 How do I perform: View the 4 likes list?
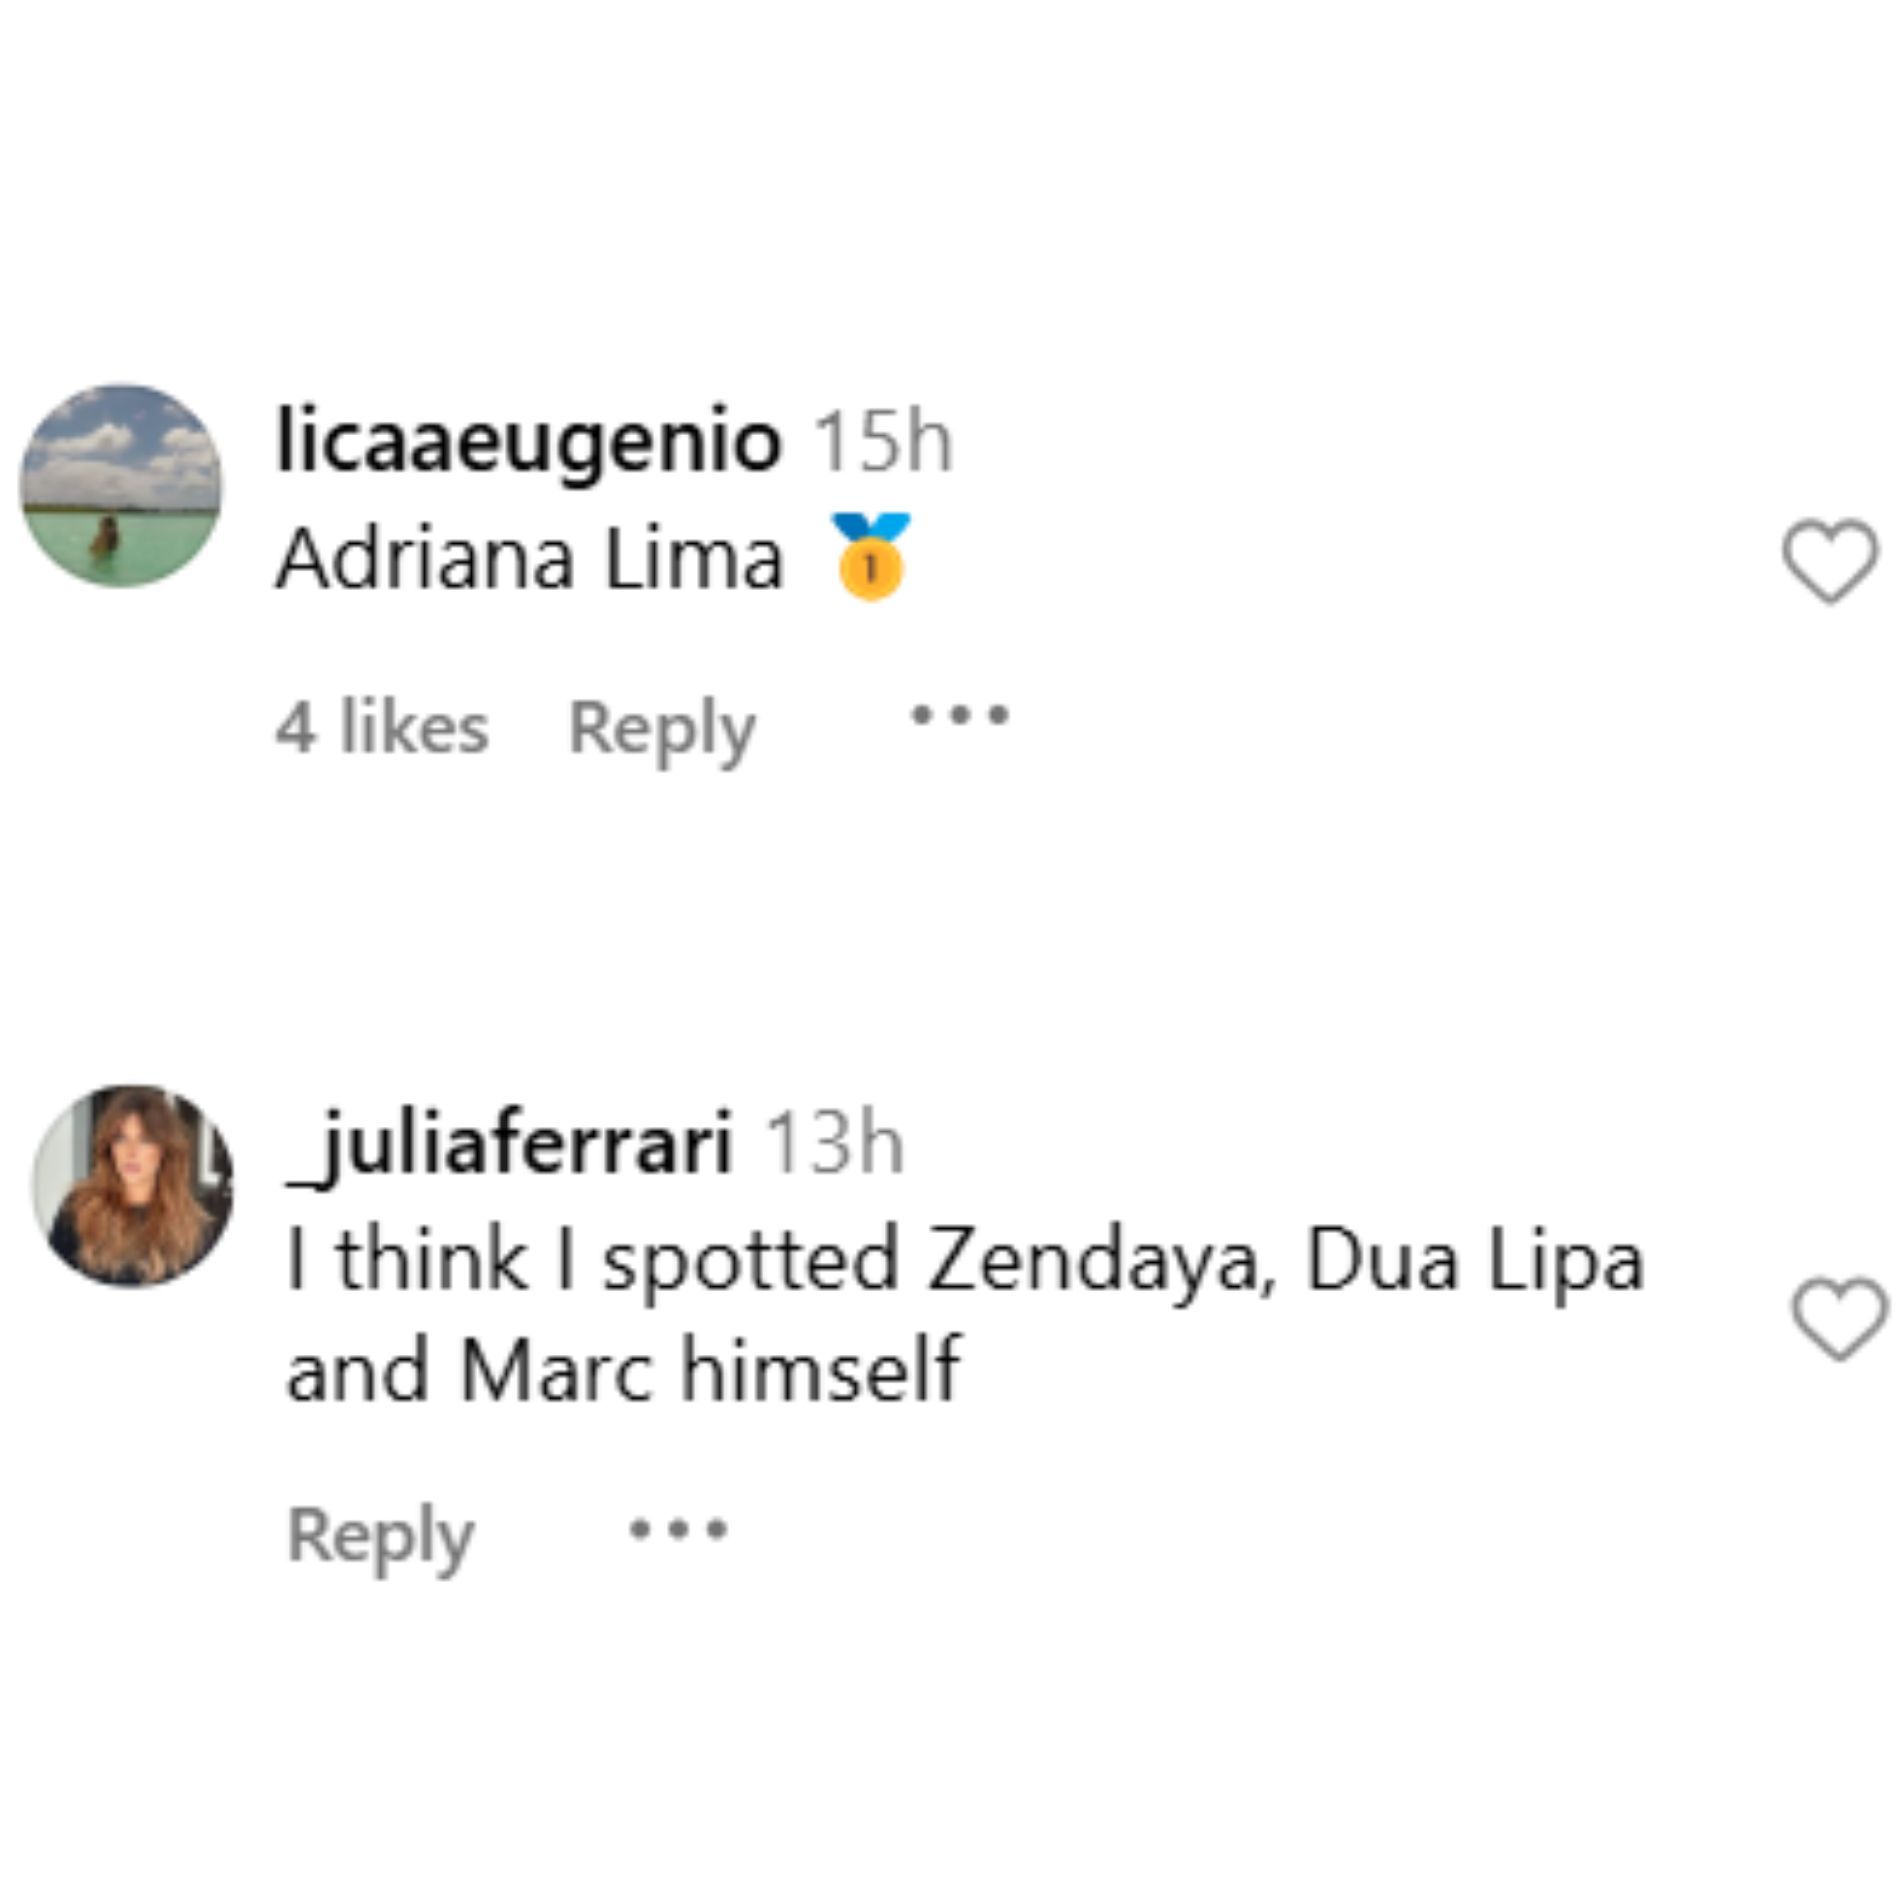pyautogui.click(x=382, y=728)
